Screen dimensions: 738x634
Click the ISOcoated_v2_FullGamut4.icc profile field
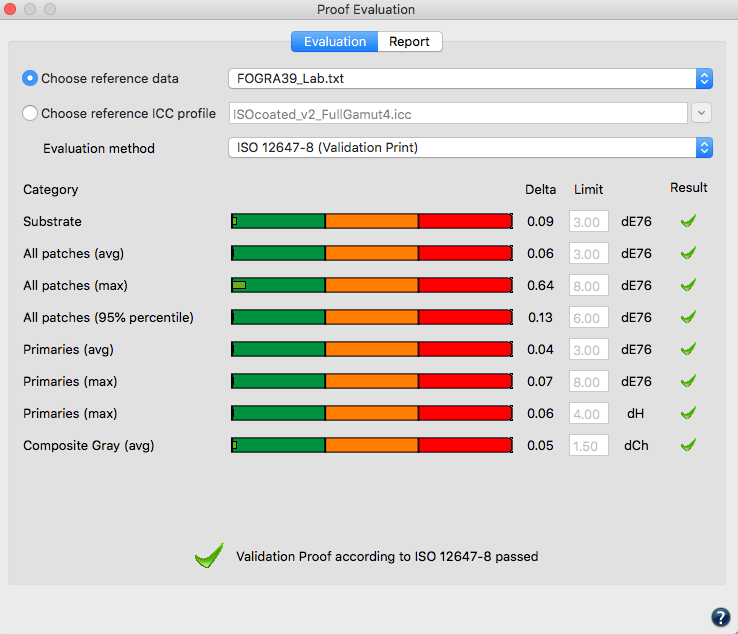point(458,113)
